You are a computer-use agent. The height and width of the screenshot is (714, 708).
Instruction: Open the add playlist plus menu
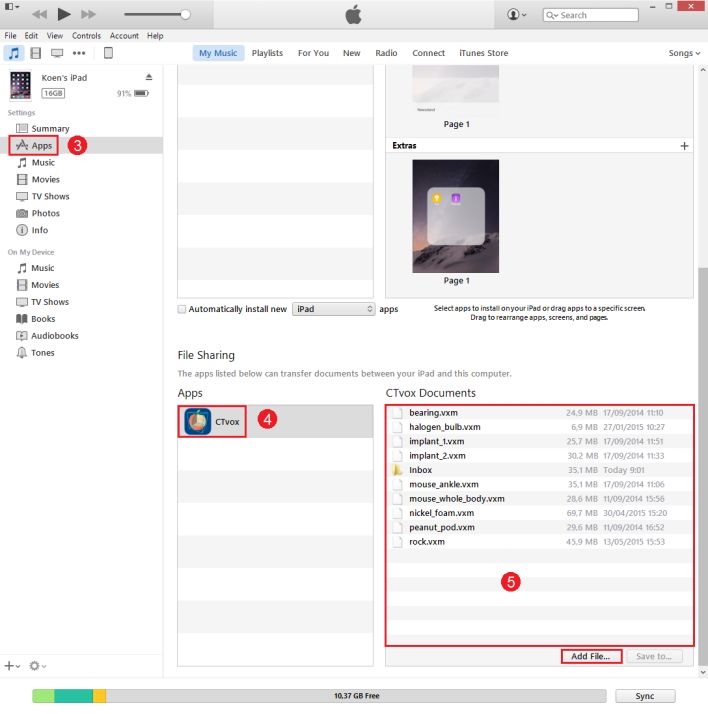(12, 666)
